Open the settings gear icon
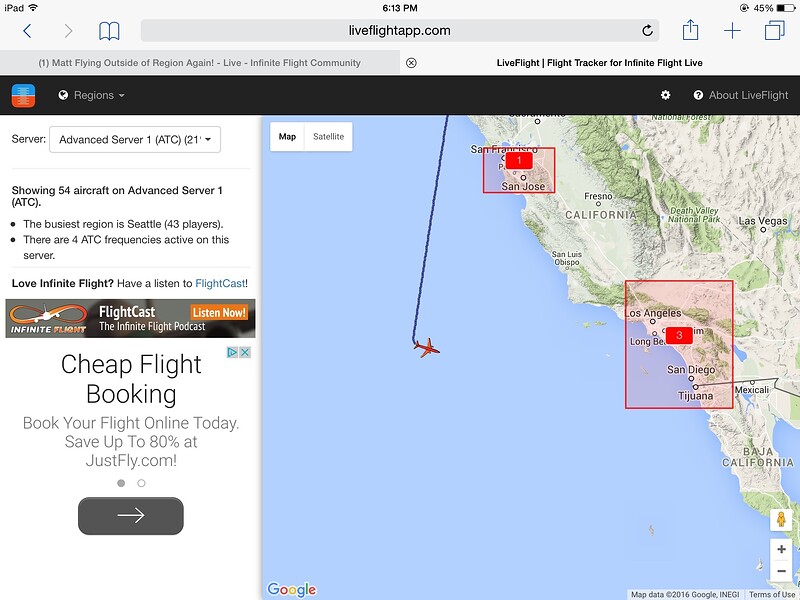This screenshot has height=600, width=800. pyautogui.click(x=665, y=95)
